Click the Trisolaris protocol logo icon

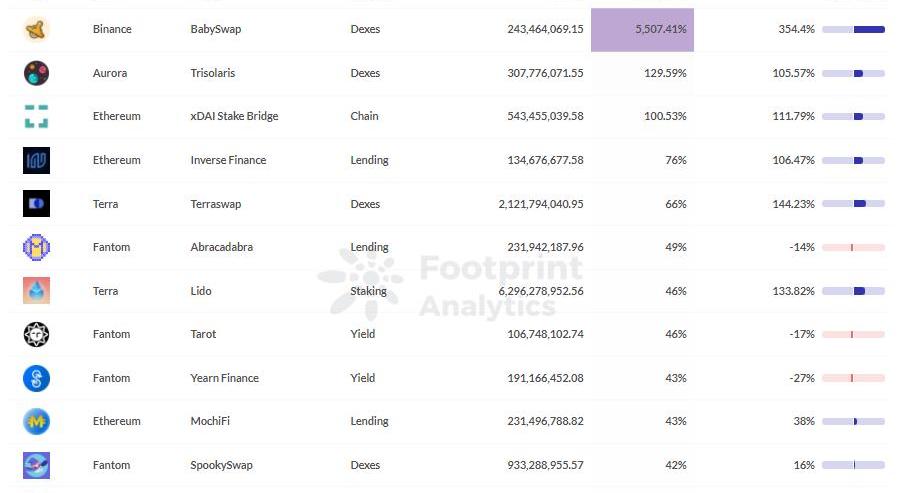point(37,73)
